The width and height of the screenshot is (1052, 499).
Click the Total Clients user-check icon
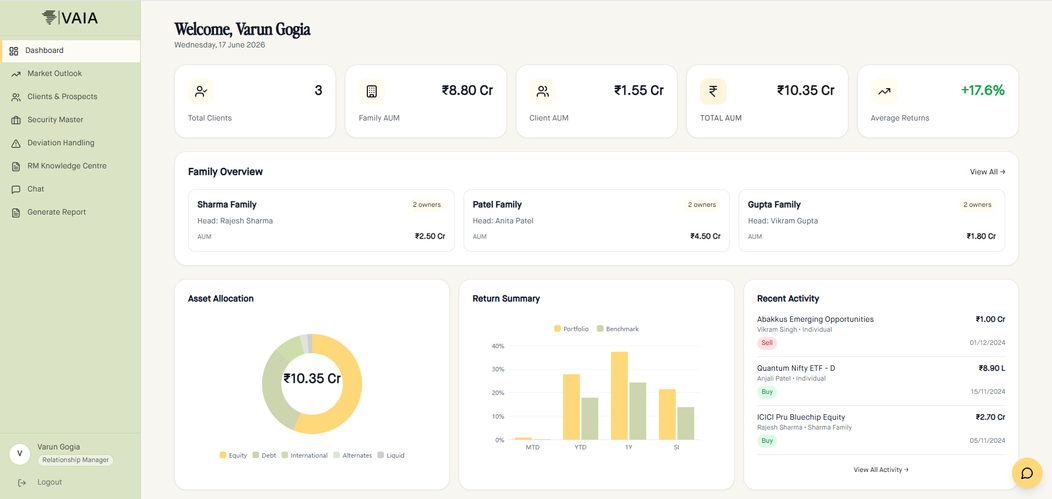click(201, 91)
